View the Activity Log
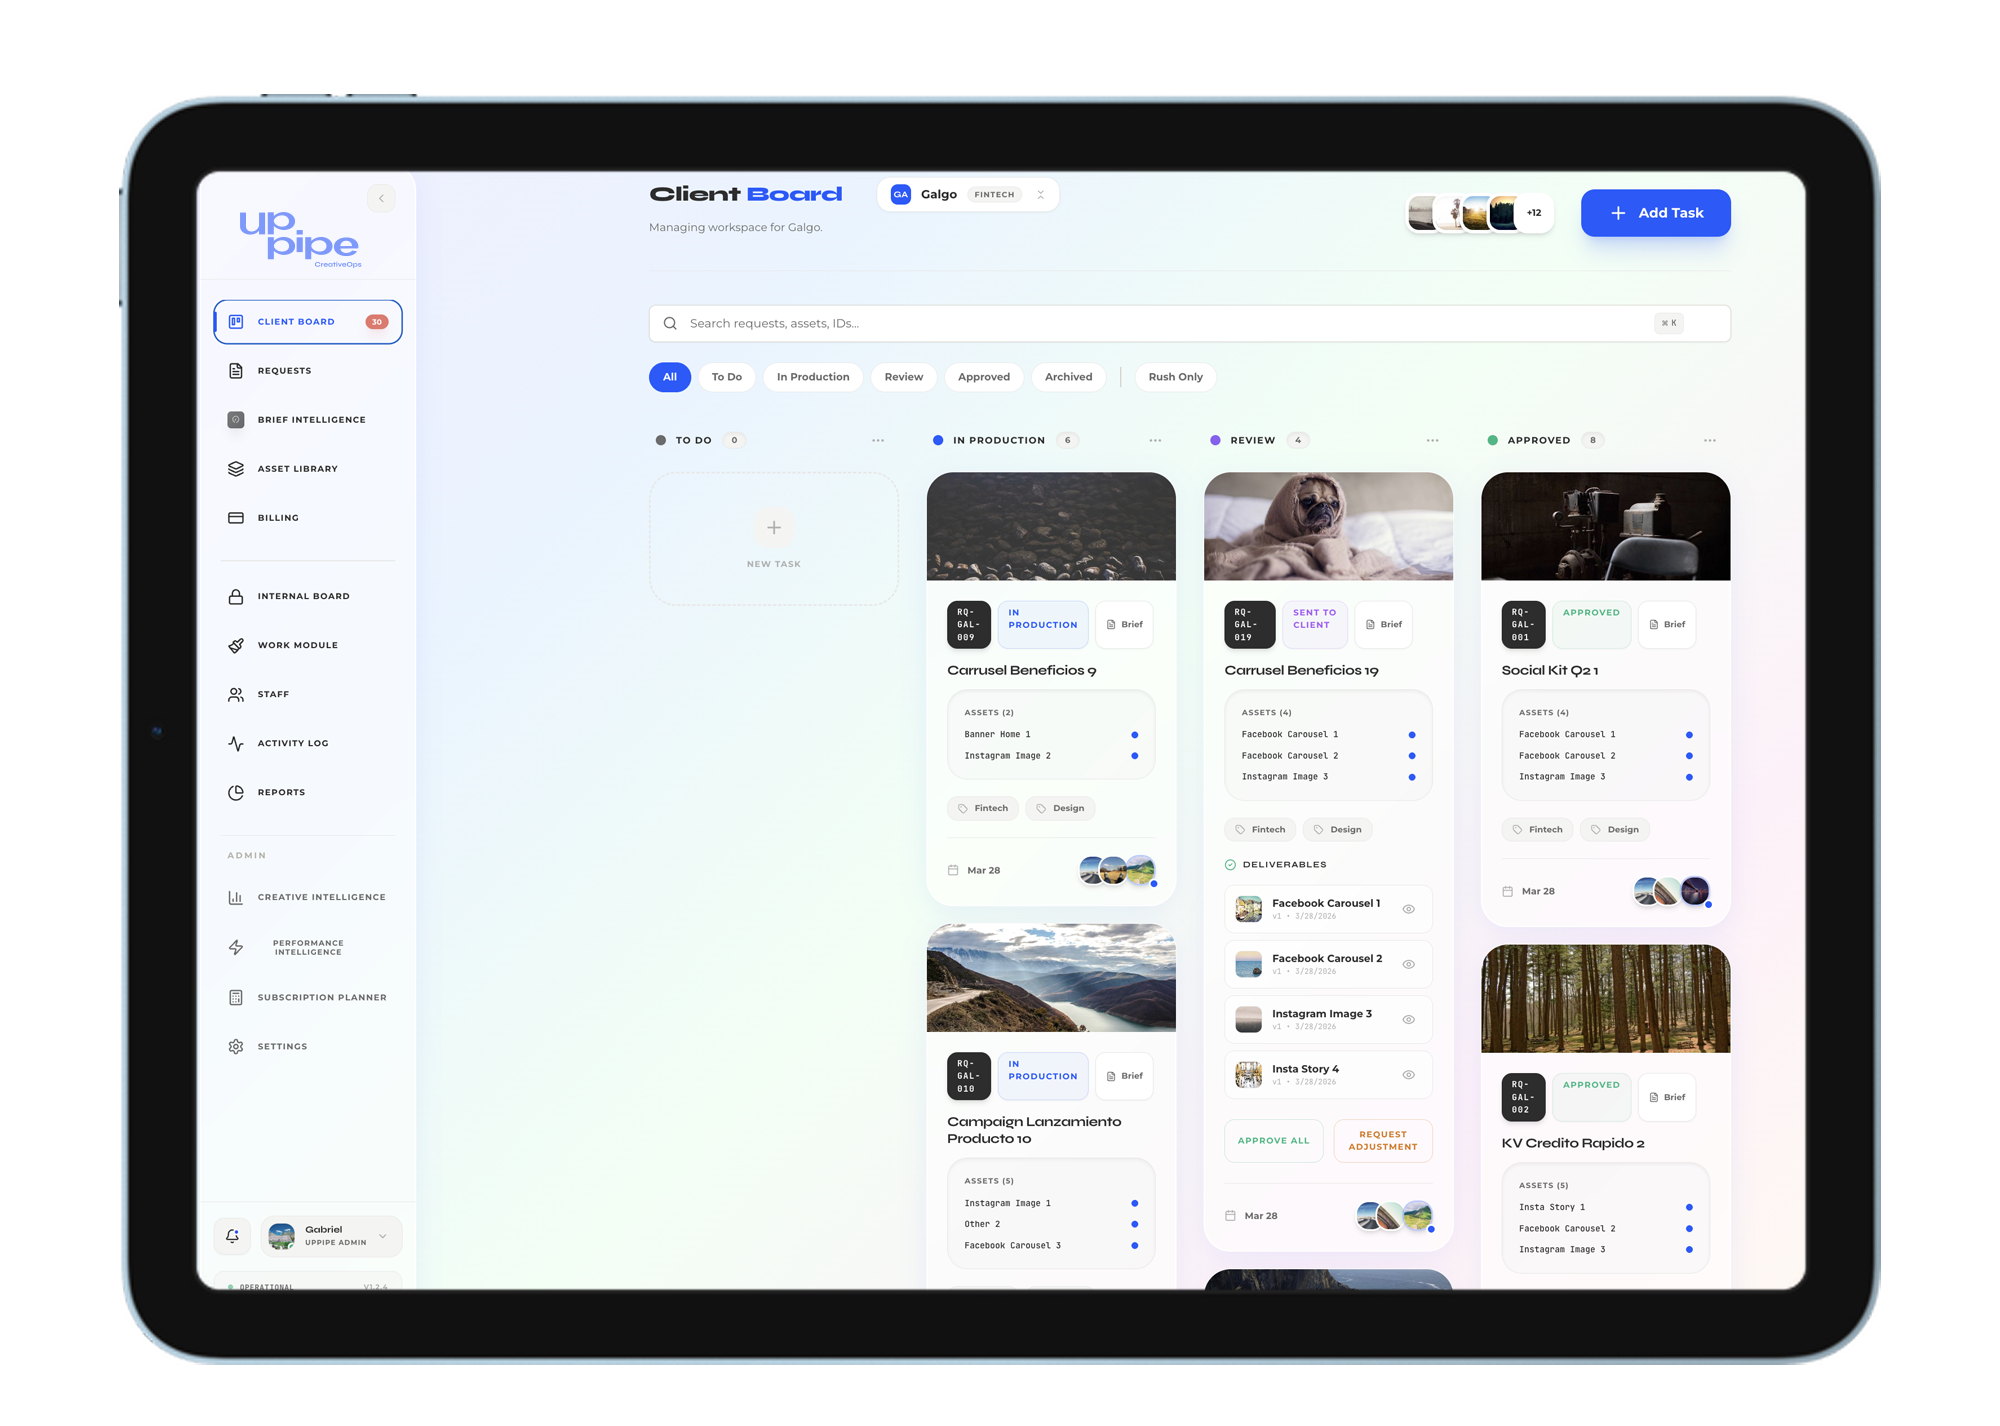Image resolution: width=2000 pixels, height=1426 pixels. 292,742
